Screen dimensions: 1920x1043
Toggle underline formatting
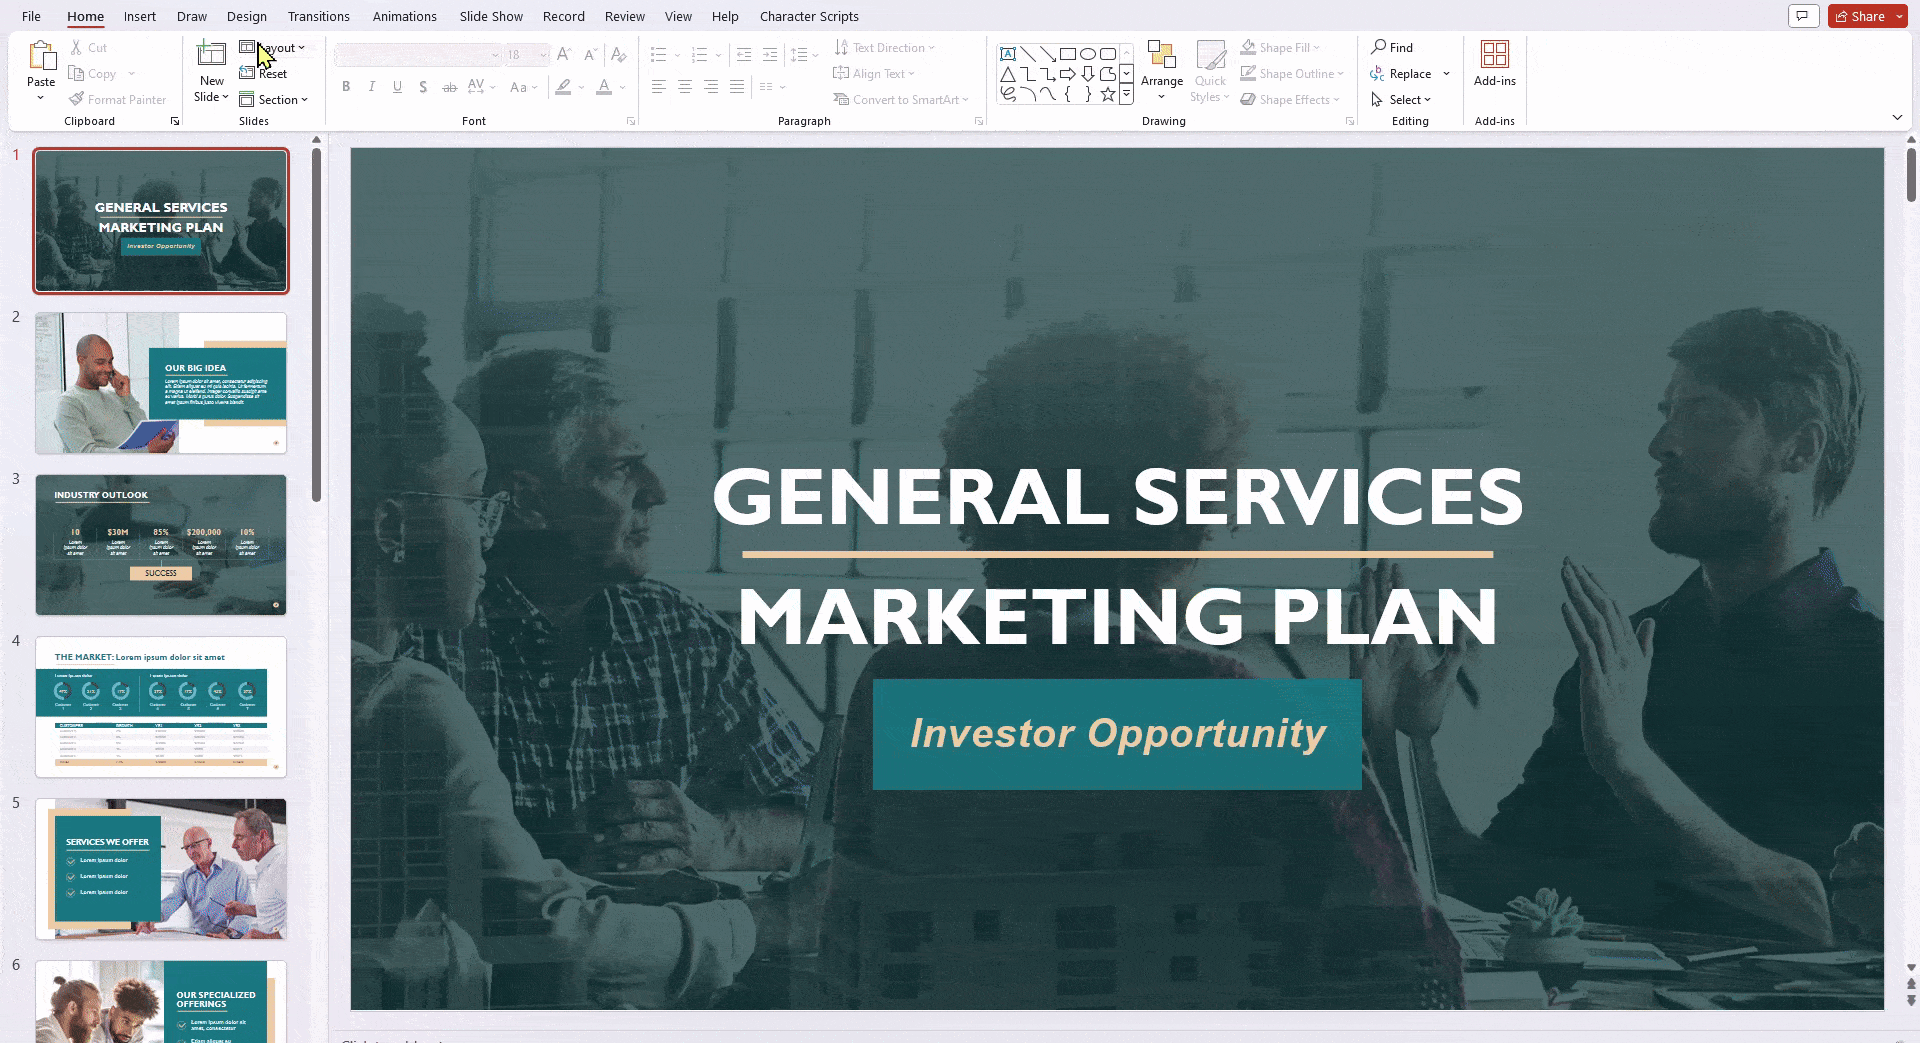pos(397,87)
